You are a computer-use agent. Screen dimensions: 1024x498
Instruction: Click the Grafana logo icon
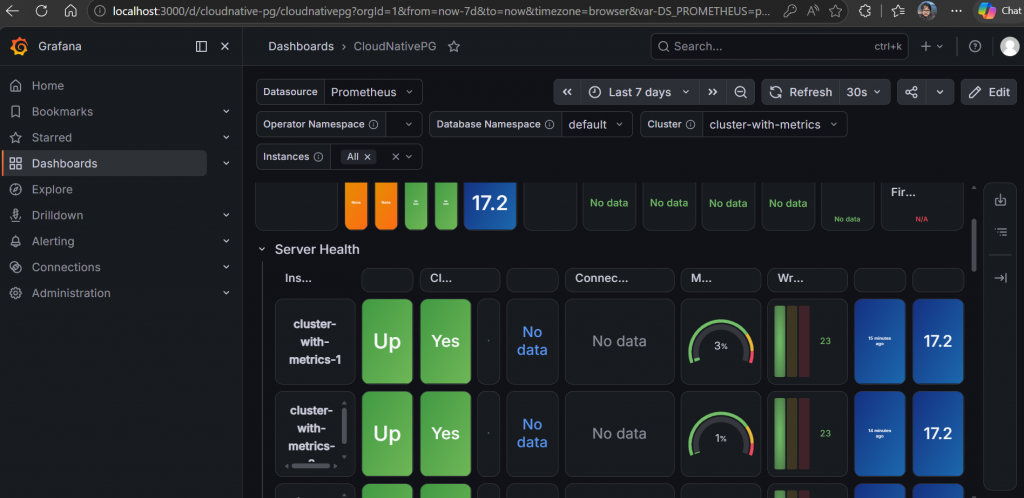[x=19, y=46]
